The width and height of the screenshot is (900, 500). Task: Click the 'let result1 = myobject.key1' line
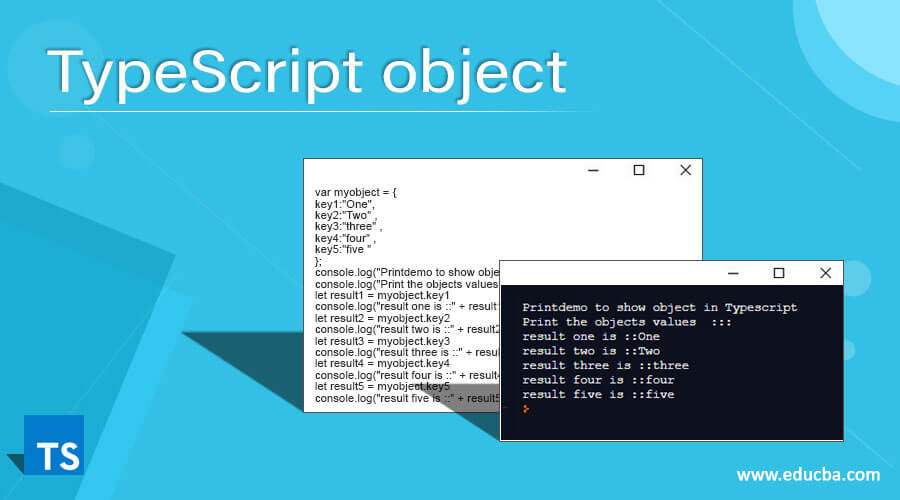point(382,295)
